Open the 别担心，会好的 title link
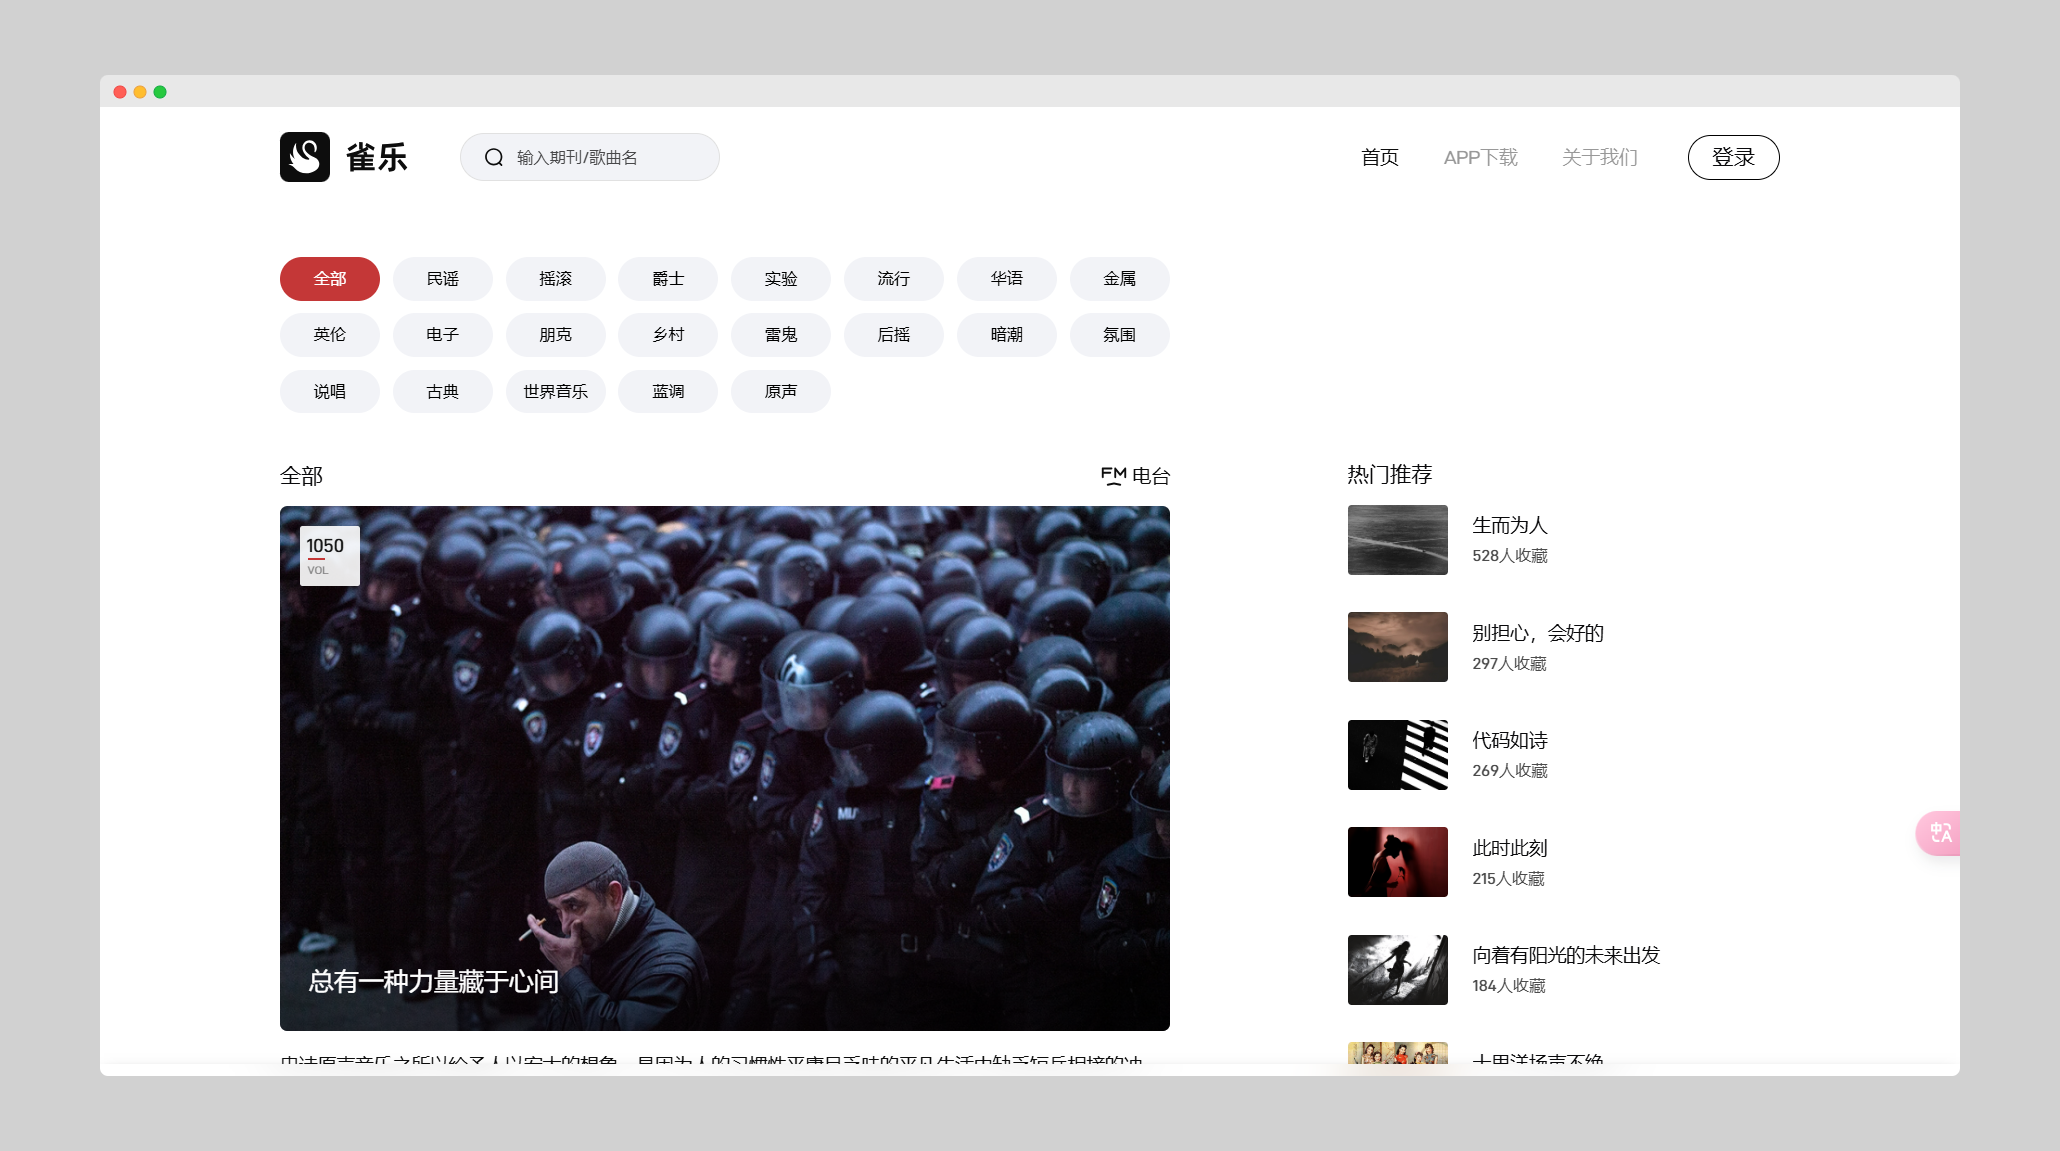Image resolution: width=2060 pixels, height=1151 pixels. (x=1538, y=633)
